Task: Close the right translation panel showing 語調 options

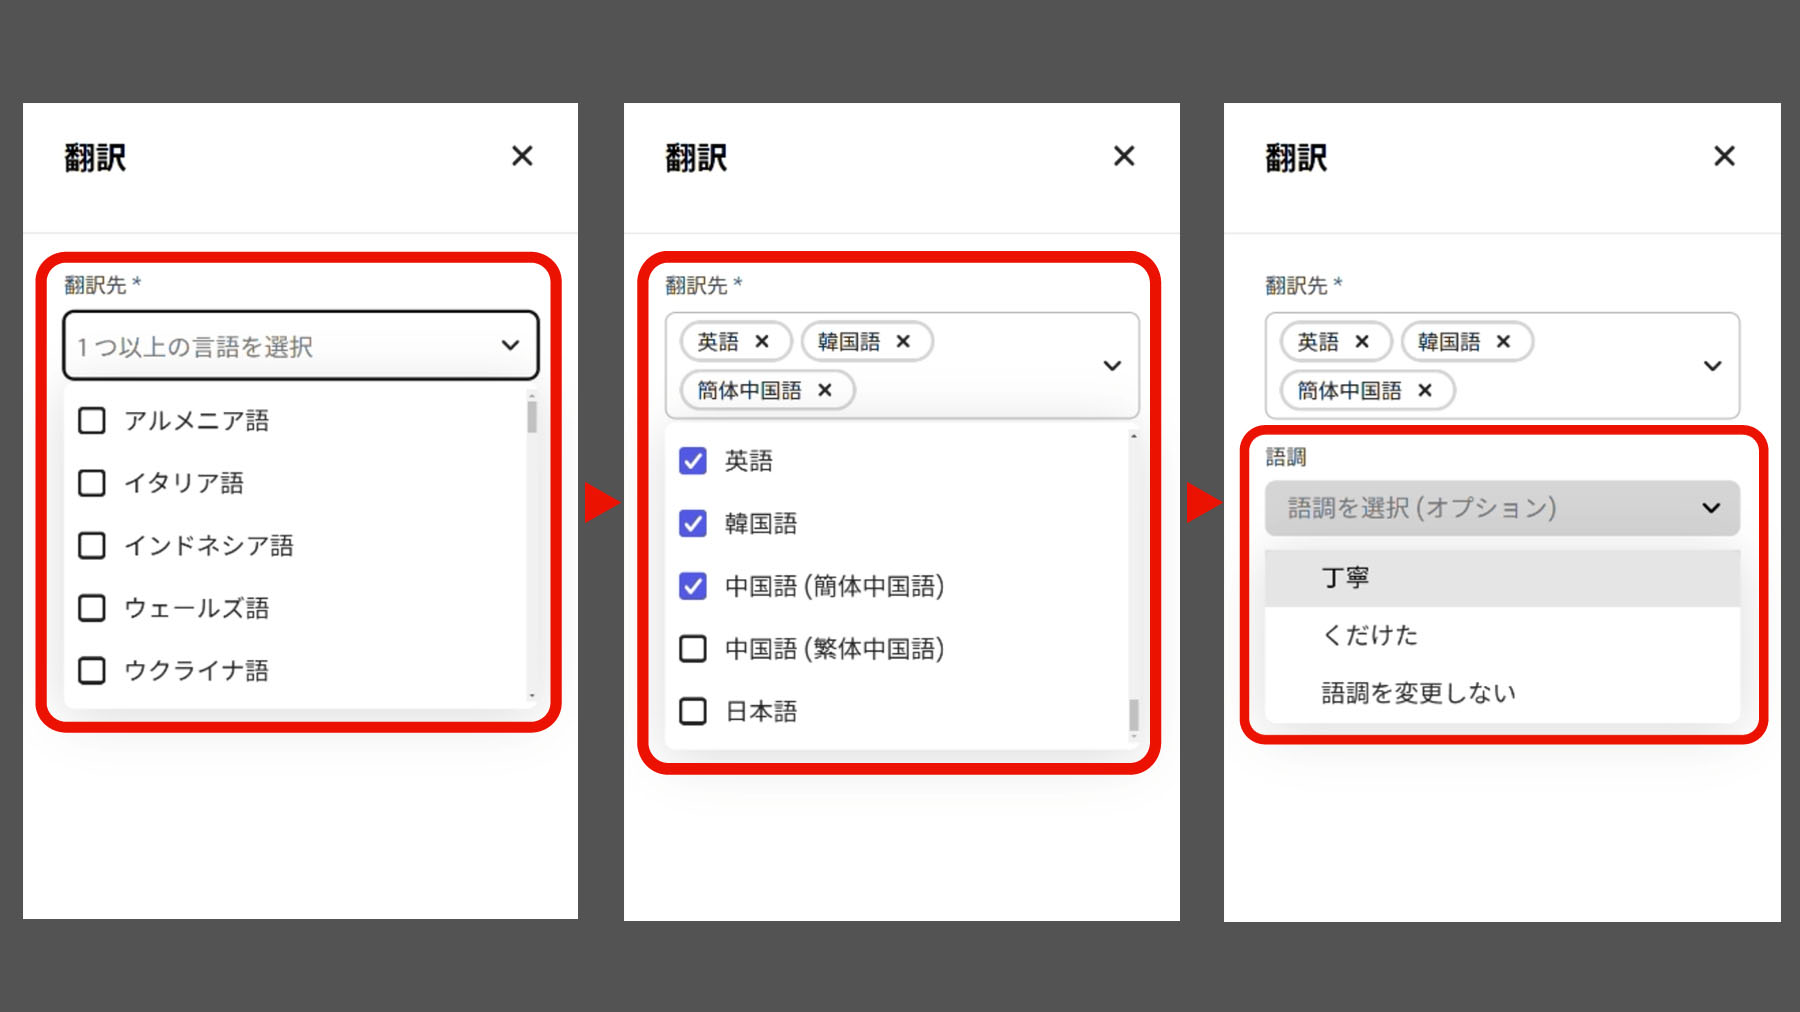Action: click(1724, 156)
